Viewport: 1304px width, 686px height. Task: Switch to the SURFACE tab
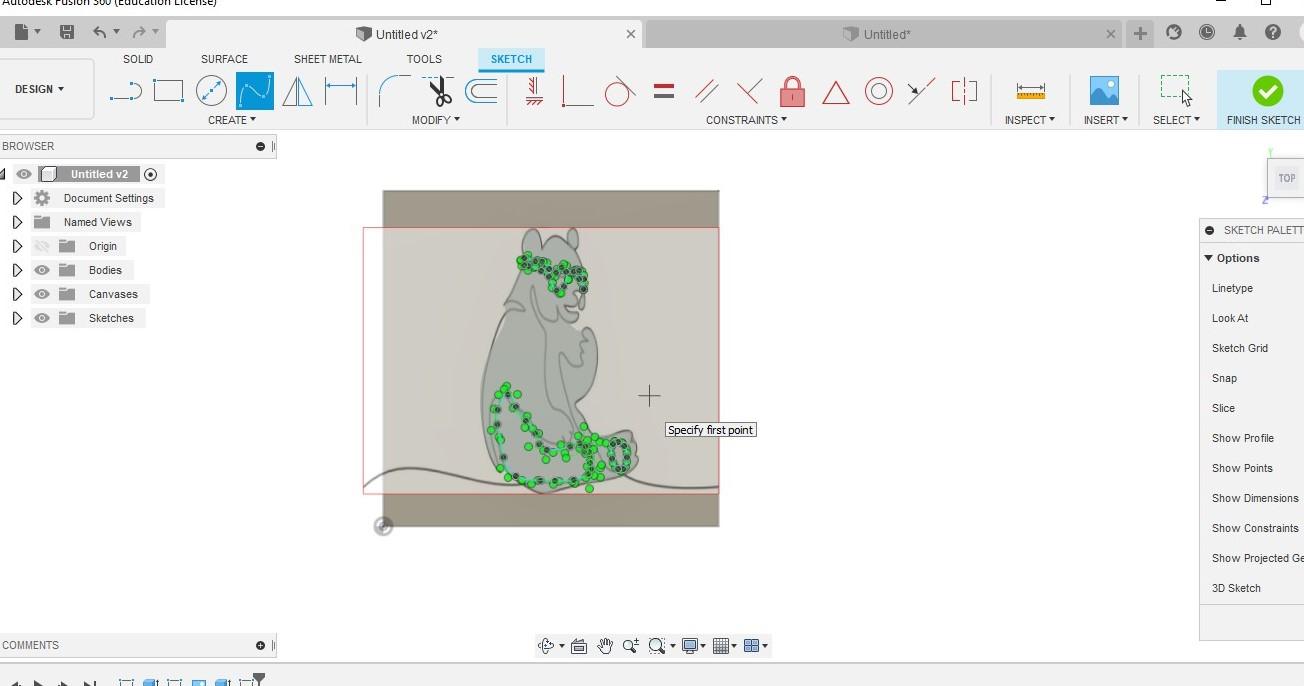click(x=224, y=59)
